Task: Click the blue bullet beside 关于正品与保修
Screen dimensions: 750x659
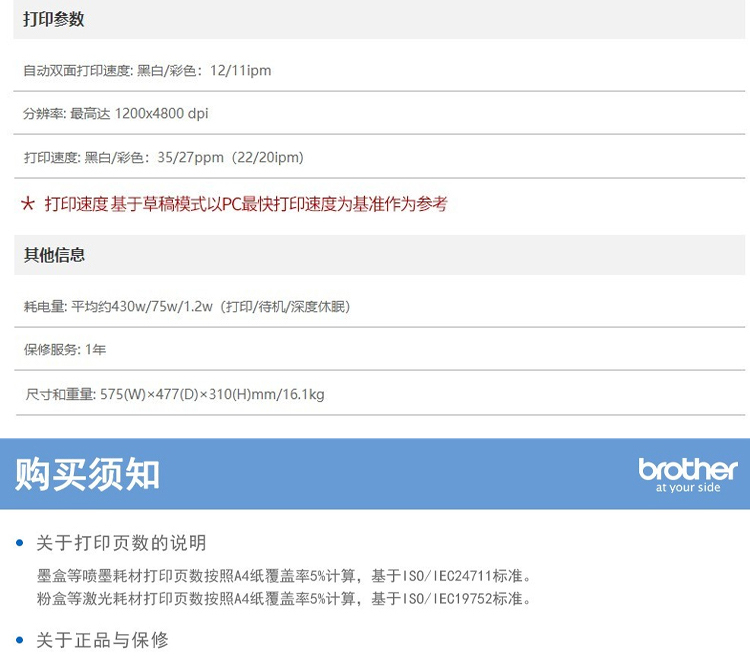Action: pyautogui.click(x=20, y=640)
